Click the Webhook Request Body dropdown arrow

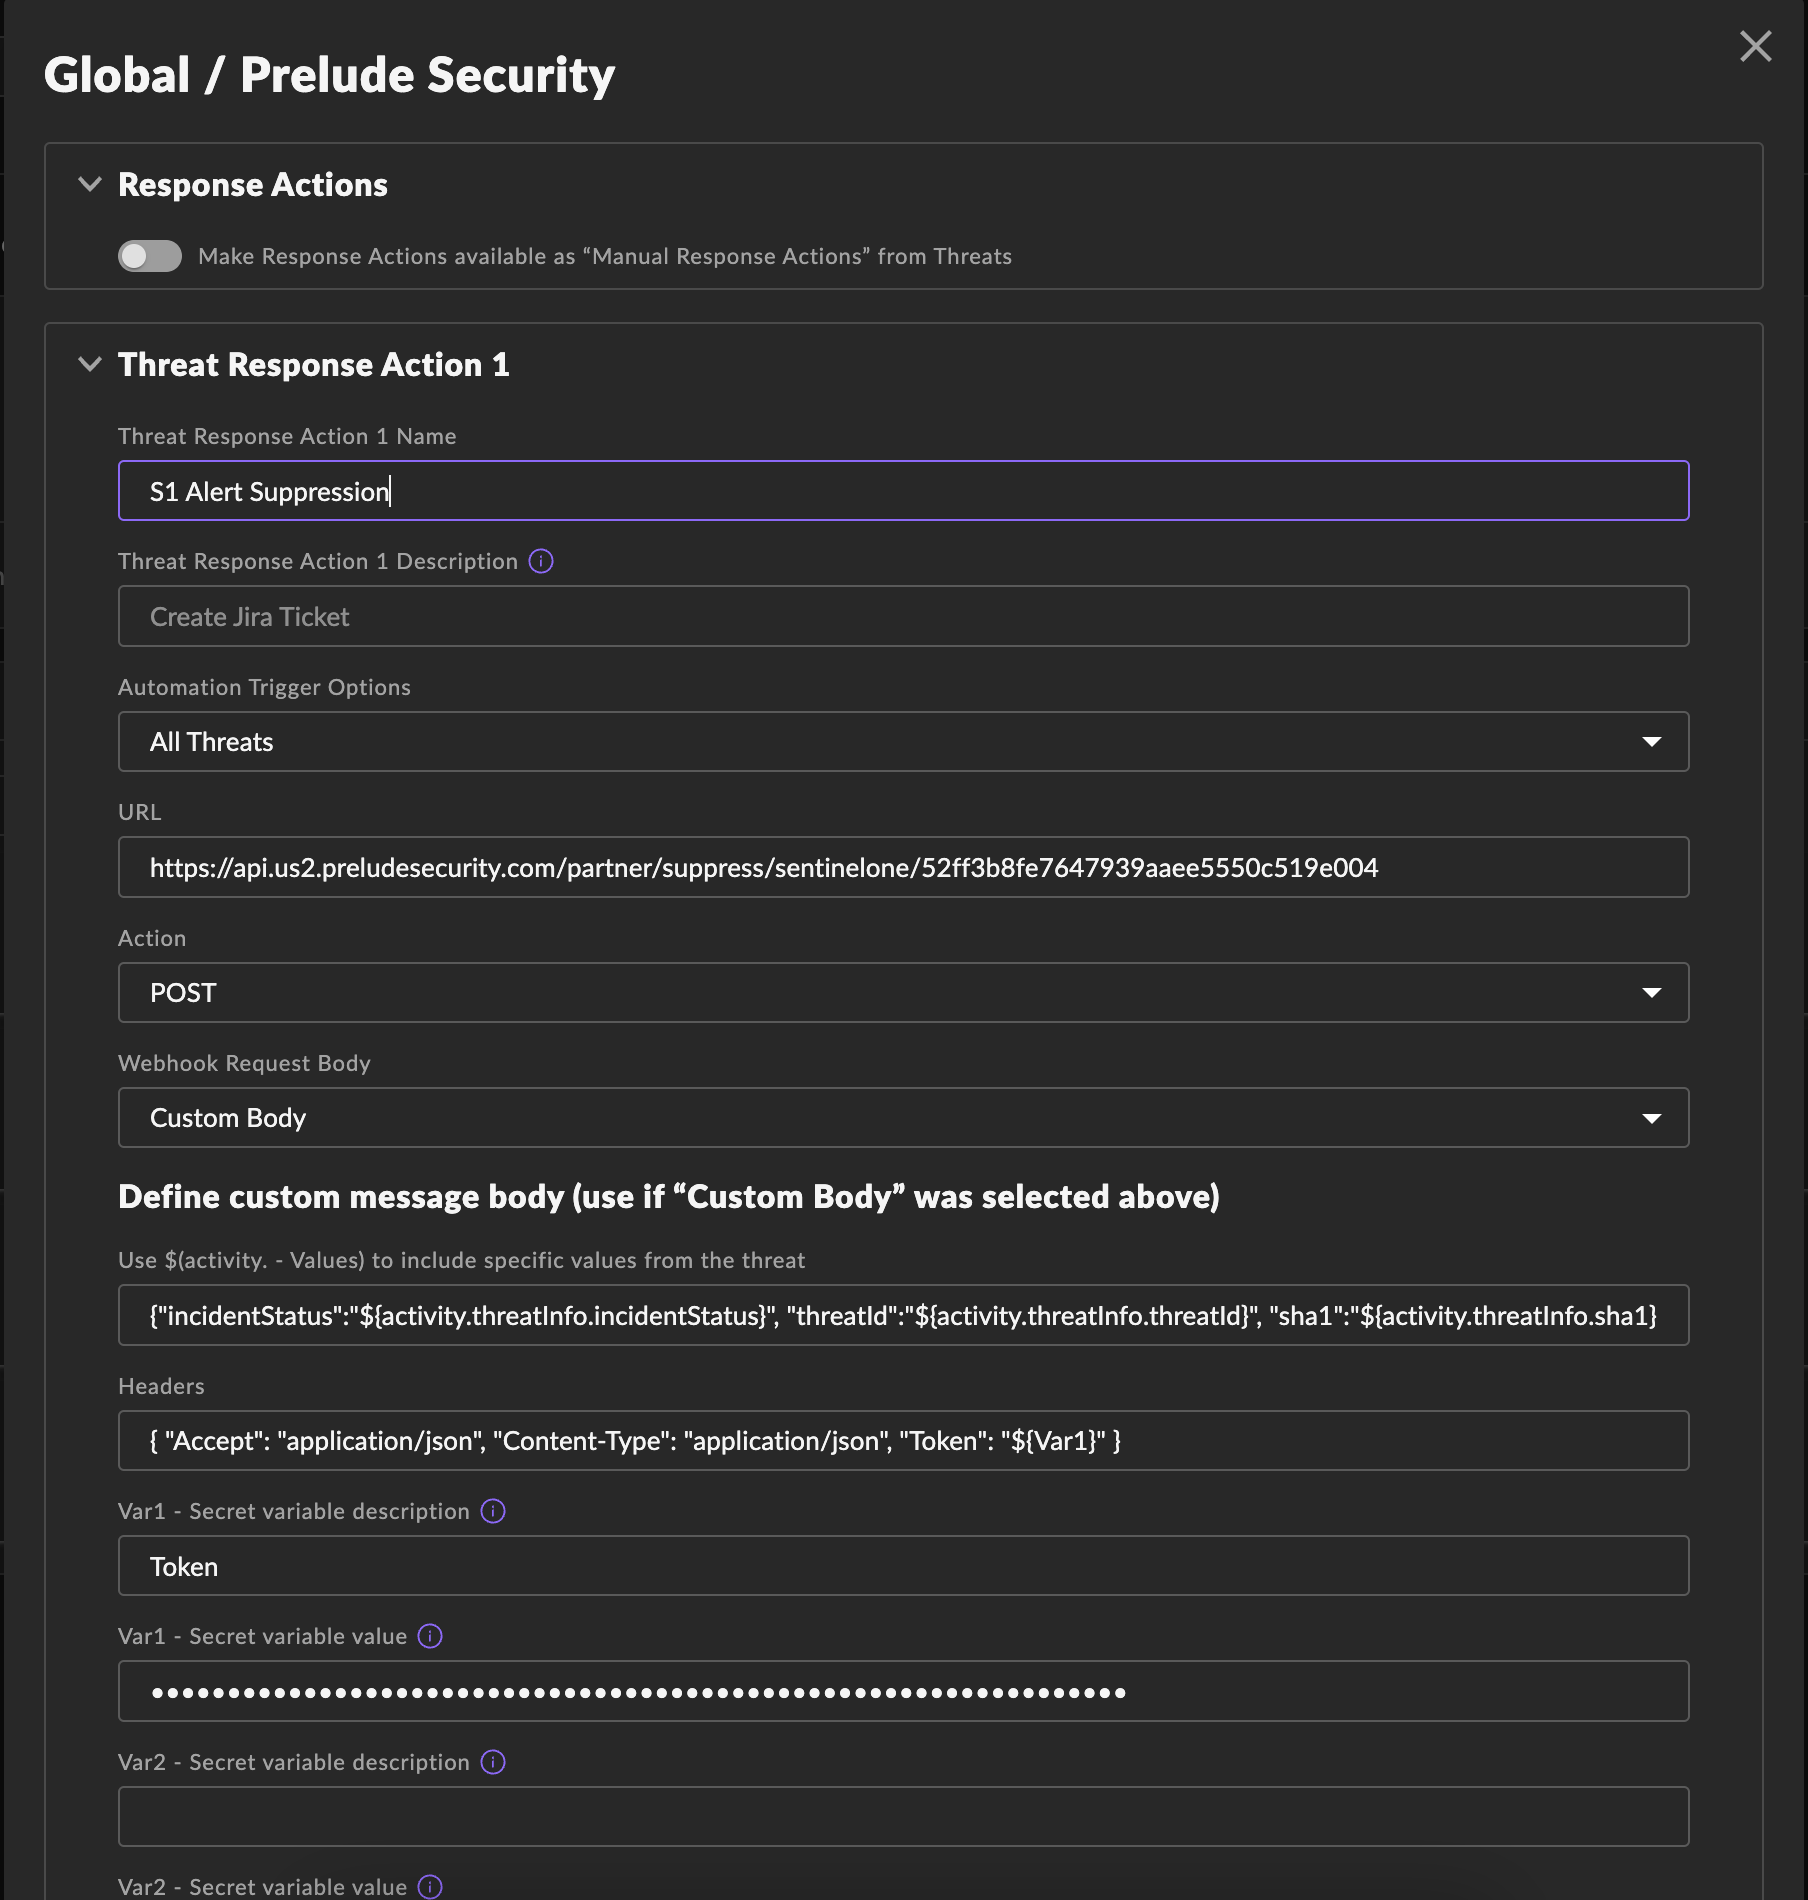pos(1651,1117)
